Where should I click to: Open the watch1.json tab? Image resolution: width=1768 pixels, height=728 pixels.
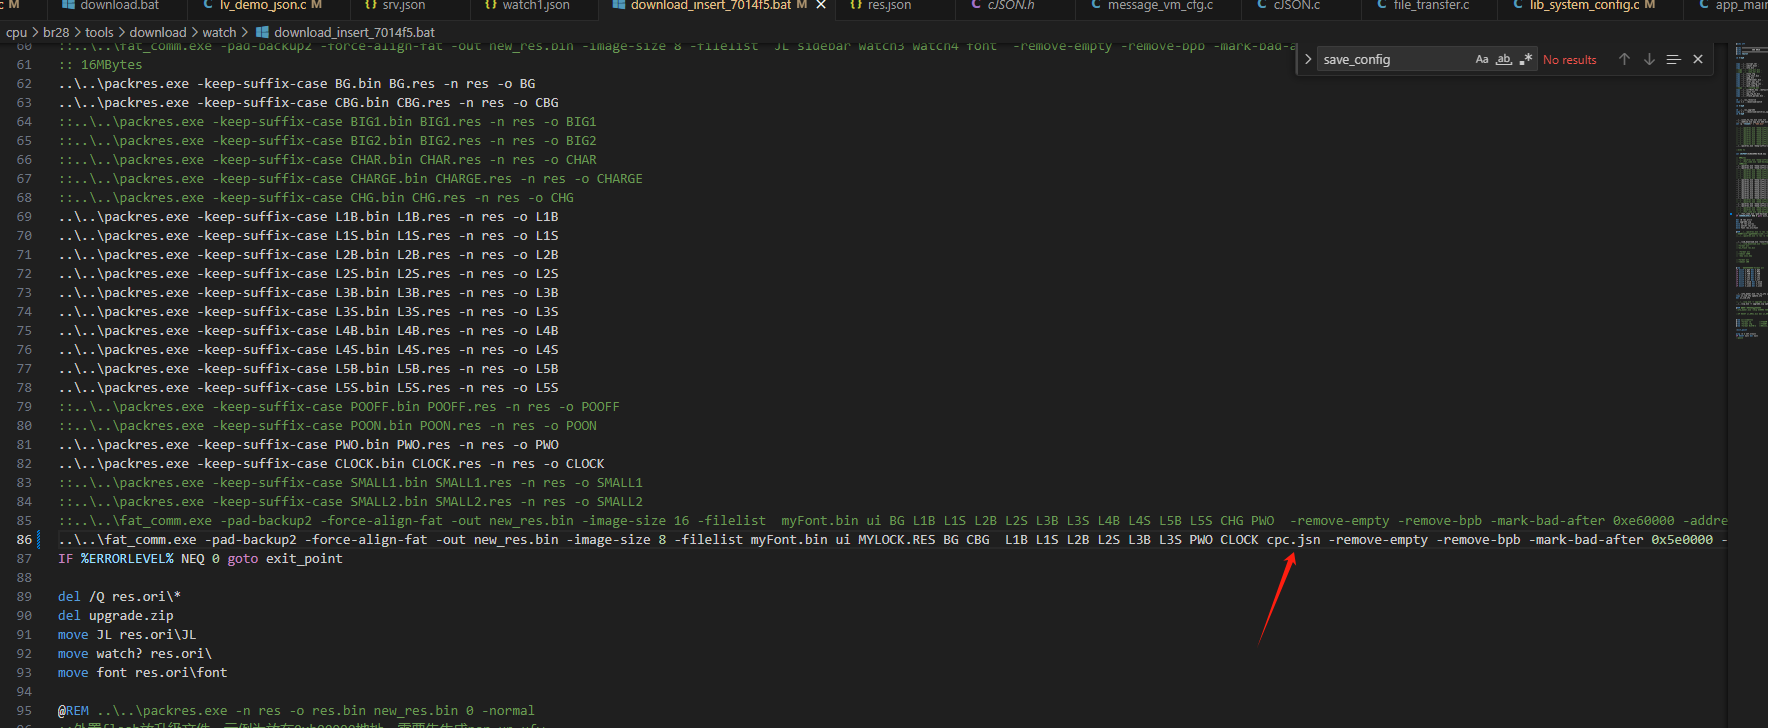(536, 6)
